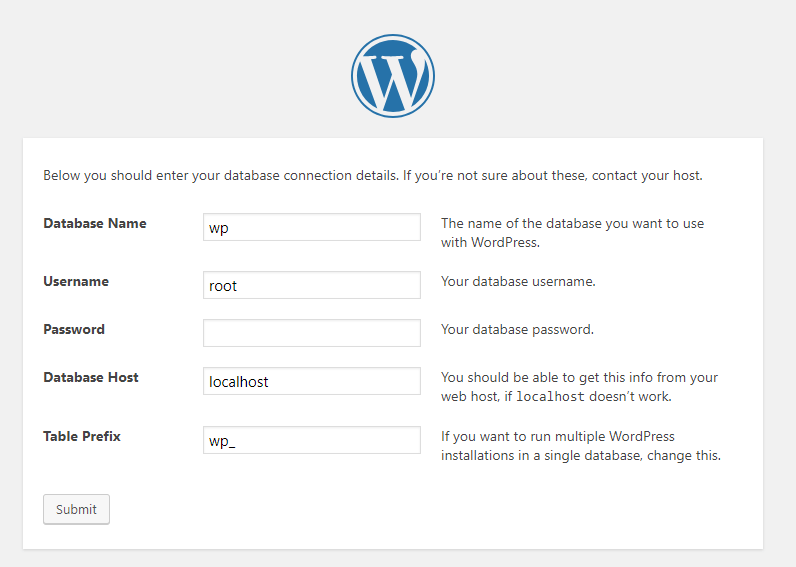The height and width of the screenshot is (567, 796).
Task: Click the WordPress logo at the top
Action: (x=392, y=76)
